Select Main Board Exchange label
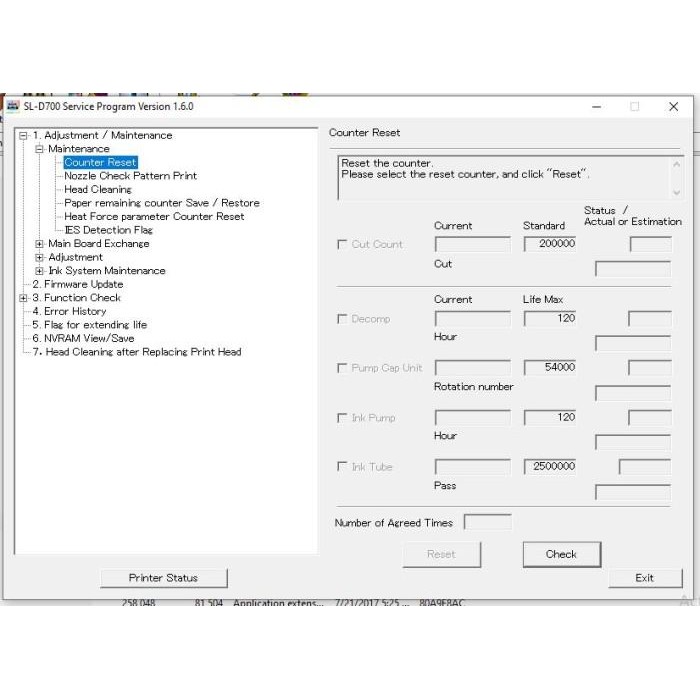This screenshot has height=700, width=700. coord(99,244)
